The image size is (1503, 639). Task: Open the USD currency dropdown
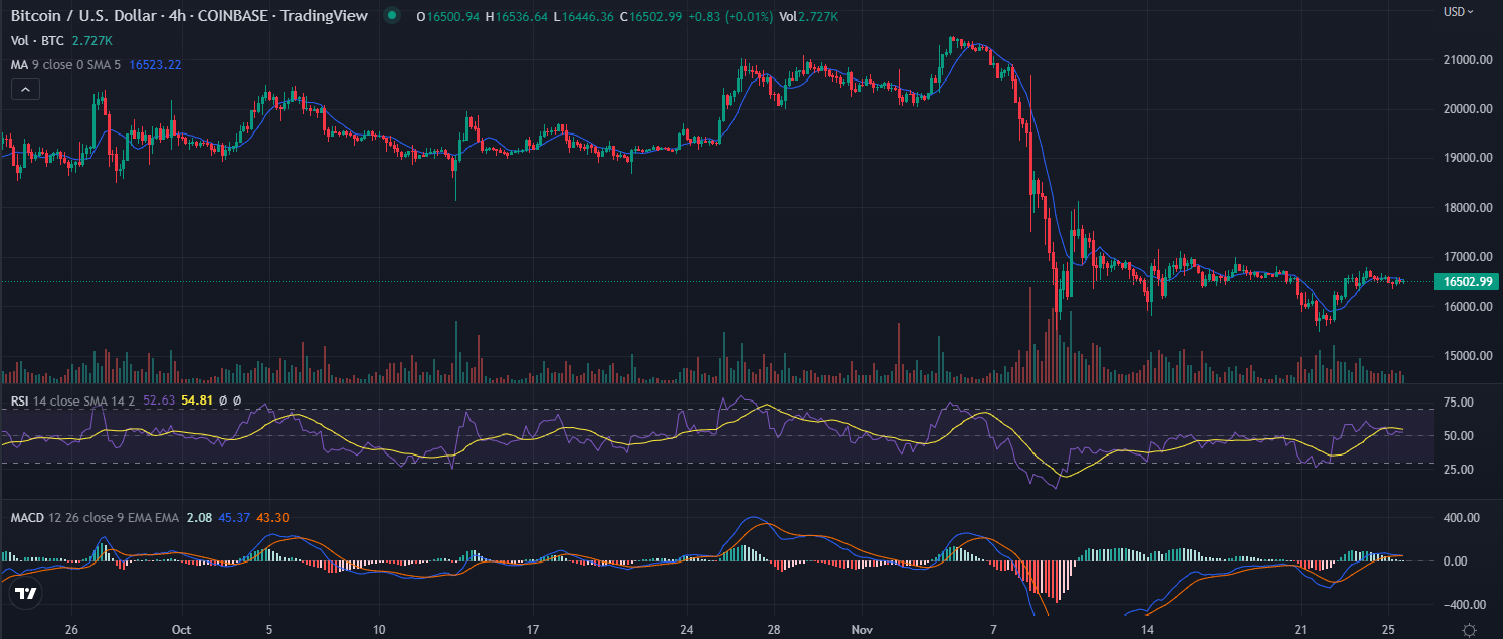pyautogui.click(x=1458, y=12)
